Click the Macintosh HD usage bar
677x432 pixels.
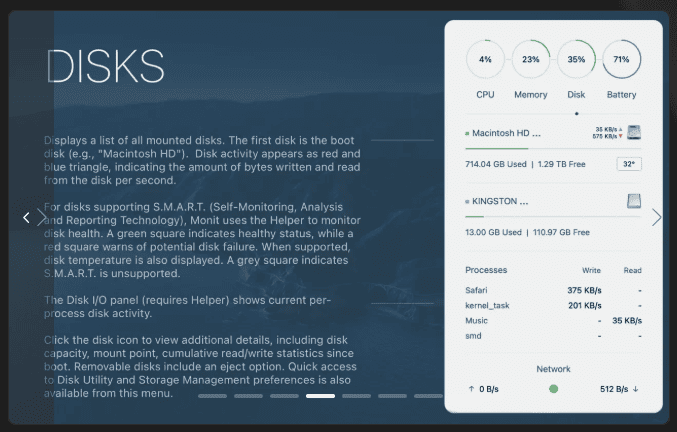point(553,148)
